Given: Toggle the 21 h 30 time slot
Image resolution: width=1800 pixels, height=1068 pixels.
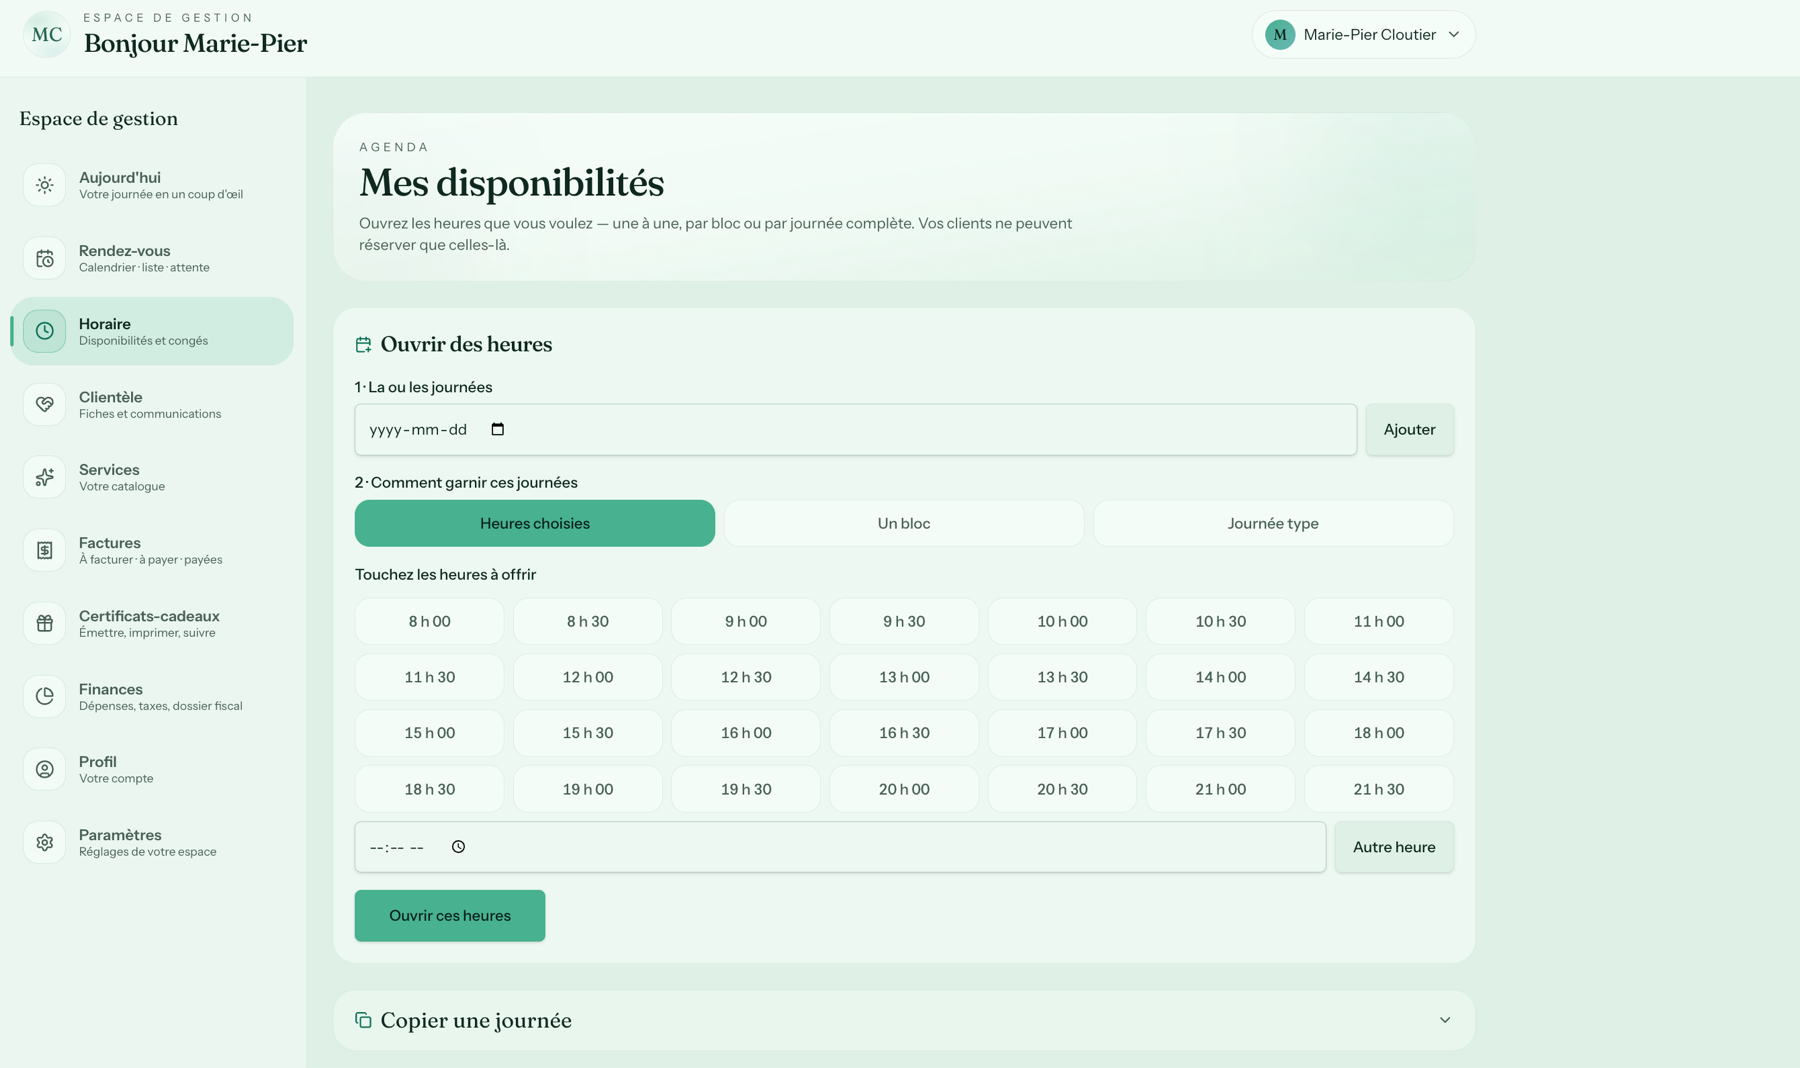Looking at the screenshot, I should click(x=1379, y=789).
